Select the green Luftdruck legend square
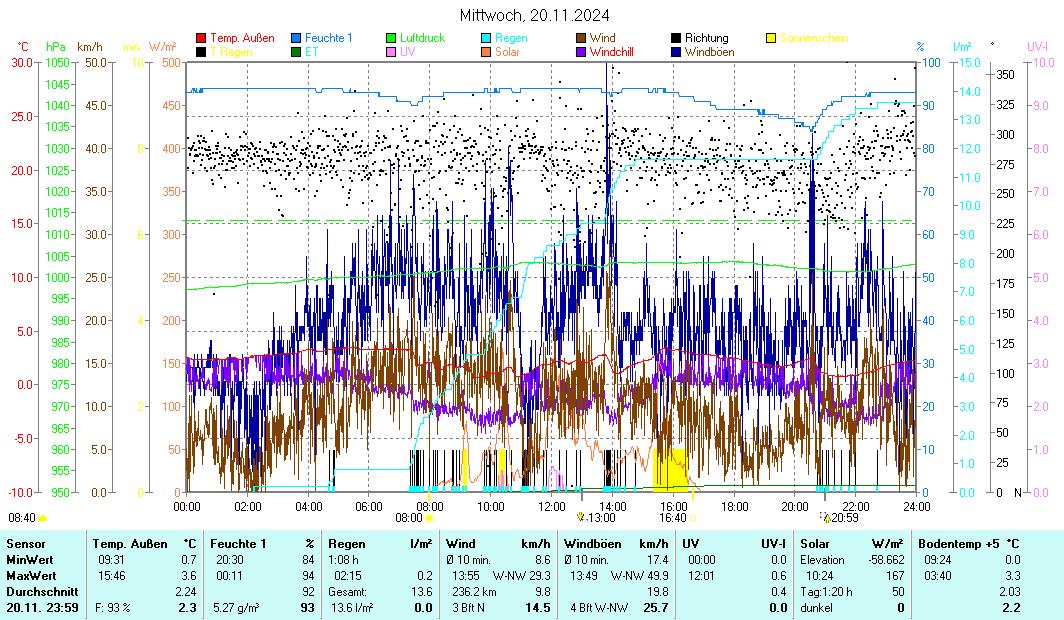 (391, 38)
